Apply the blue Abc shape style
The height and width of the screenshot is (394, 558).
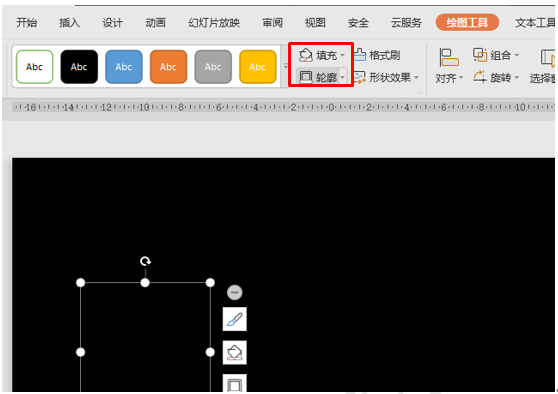[x=124, y=67]
